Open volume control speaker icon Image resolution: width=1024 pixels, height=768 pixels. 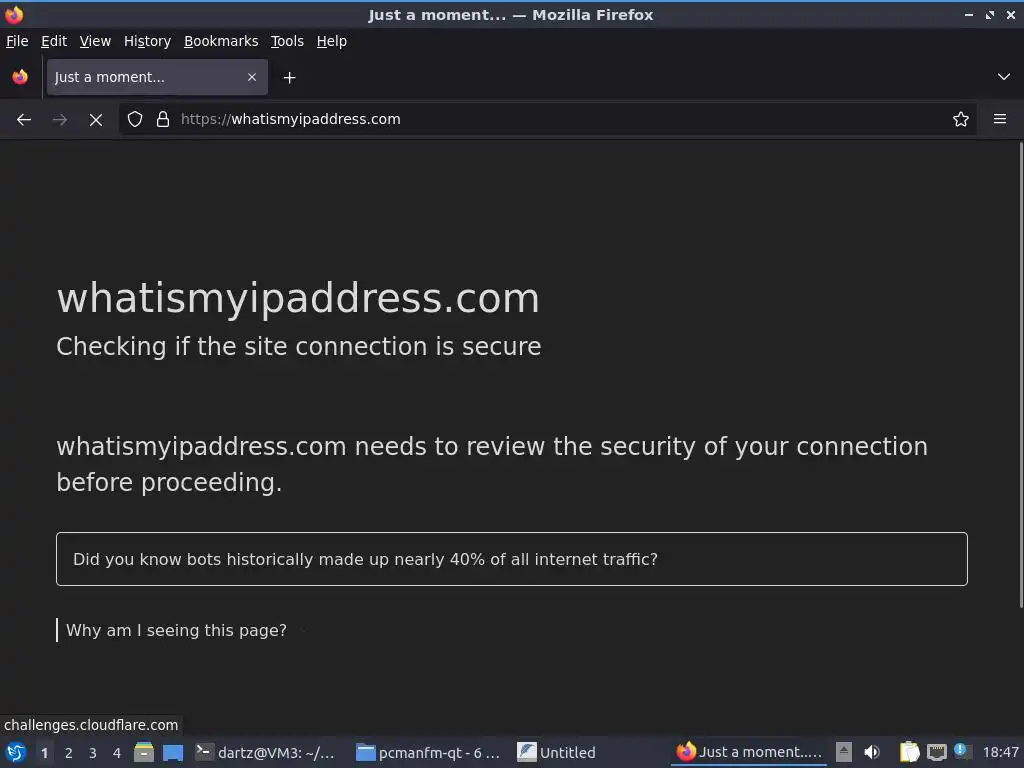coord(872,752)
